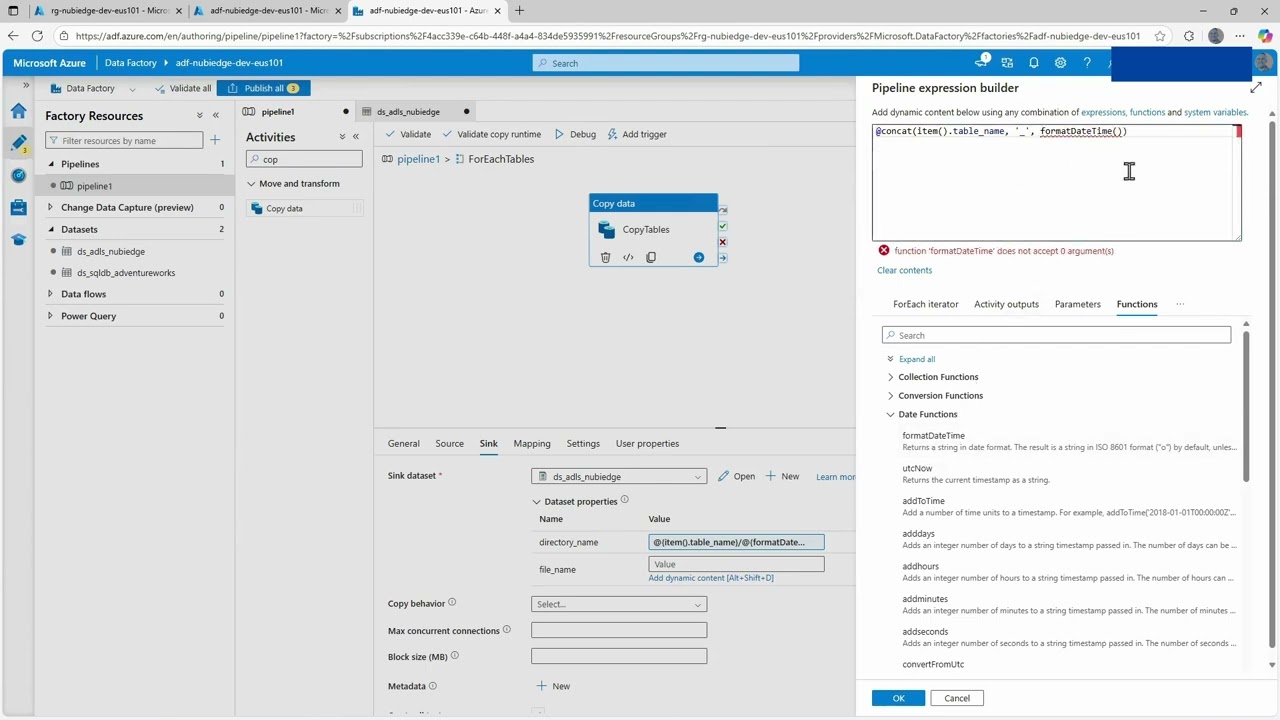This screenshot has height=720, width=1280.
Task: Select the Activity outputs tab
Action: (1006, 304)
